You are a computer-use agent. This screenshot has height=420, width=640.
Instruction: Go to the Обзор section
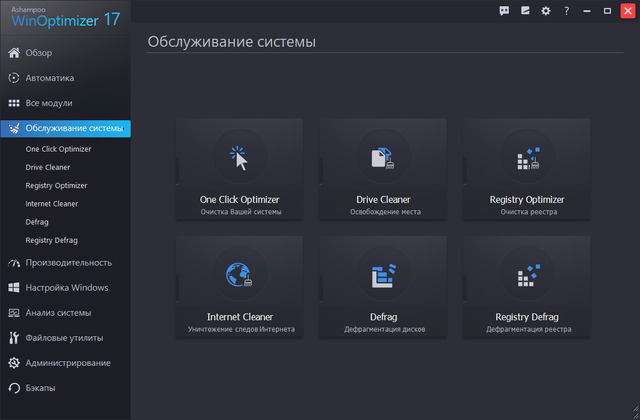(40, 52)
